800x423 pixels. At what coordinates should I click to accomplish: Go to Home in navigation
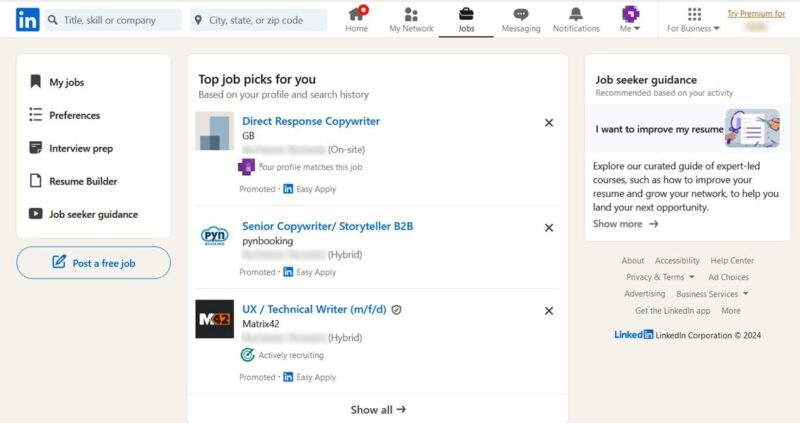click(x=357, y=19)
